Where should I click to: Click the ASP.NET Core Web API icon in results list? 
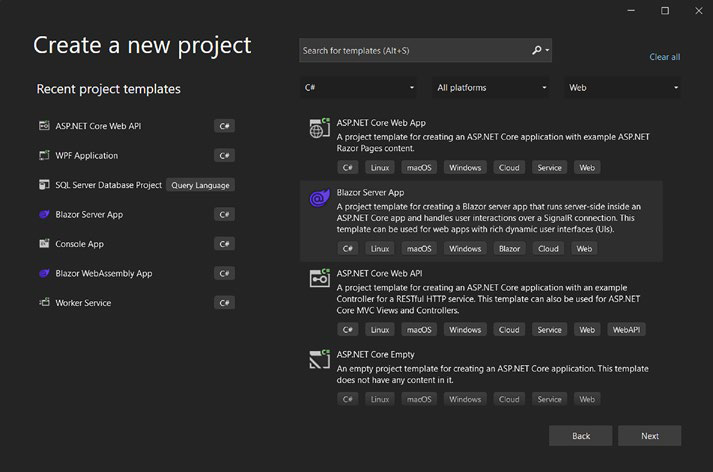pyautogui.click(x=320, y=278)
